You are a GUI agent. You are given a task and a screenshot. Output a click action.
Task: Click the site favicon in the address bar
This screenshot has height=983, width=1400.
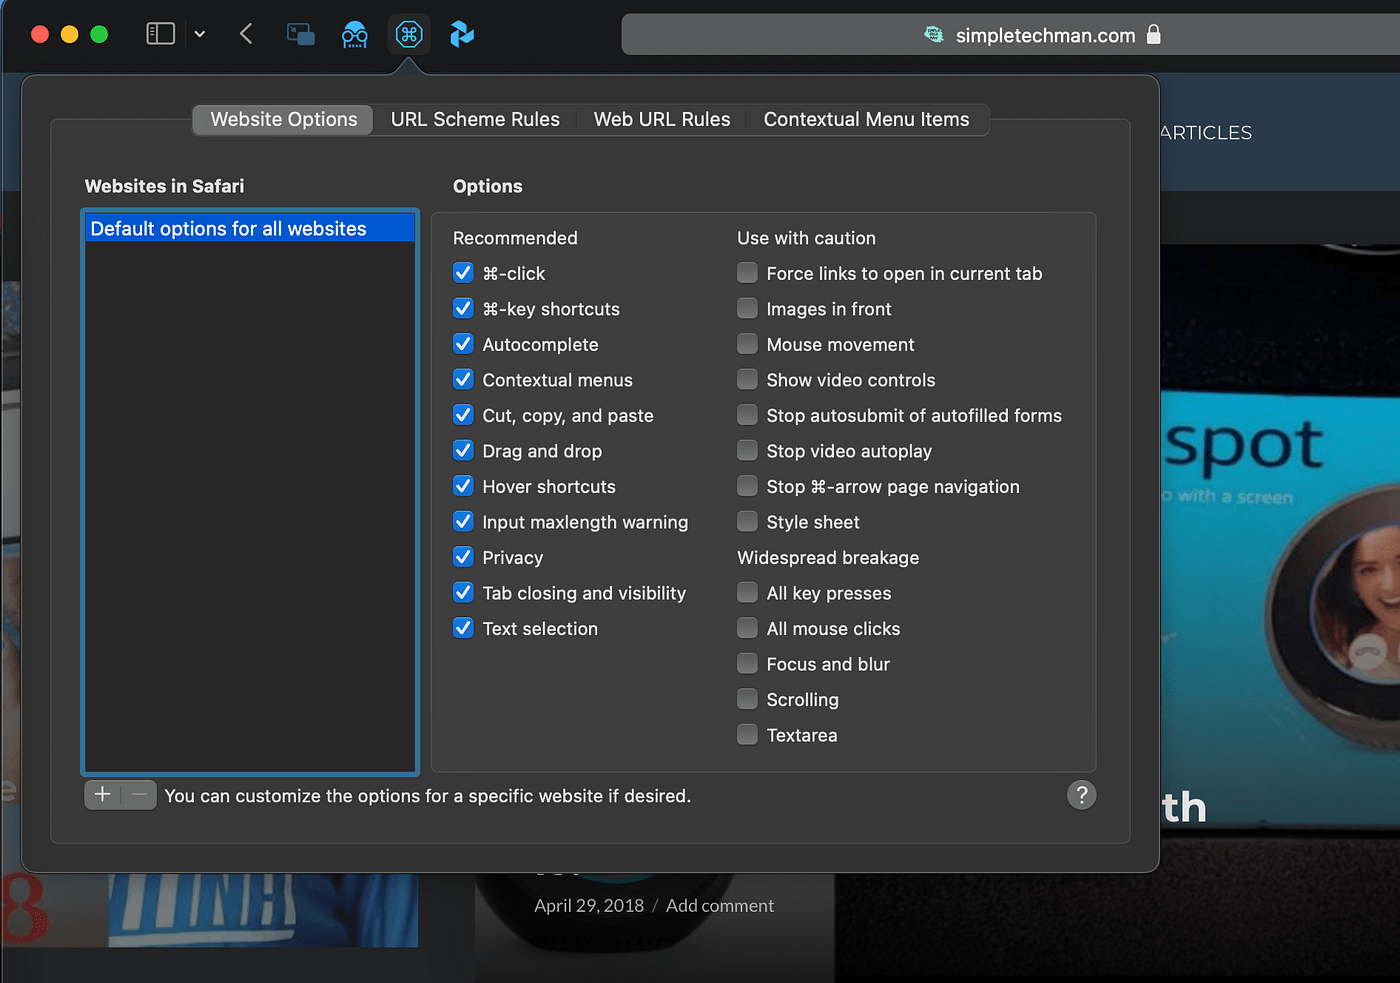(933, 34)
